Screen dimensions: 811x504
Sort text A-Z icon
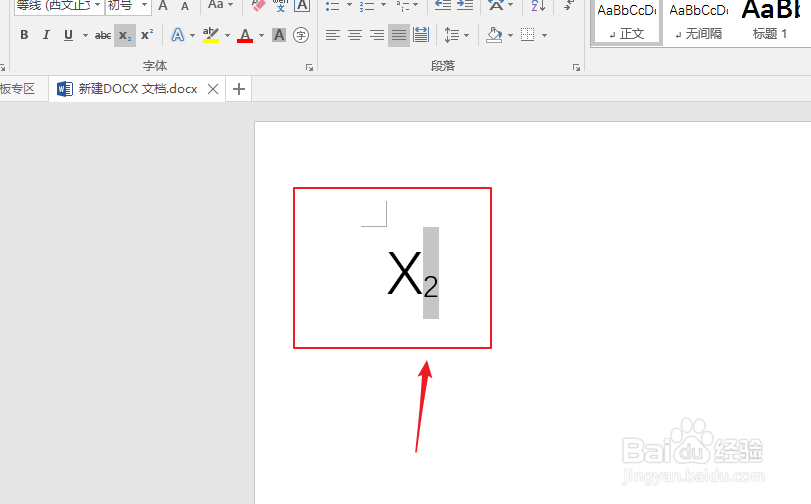[538, 5]
